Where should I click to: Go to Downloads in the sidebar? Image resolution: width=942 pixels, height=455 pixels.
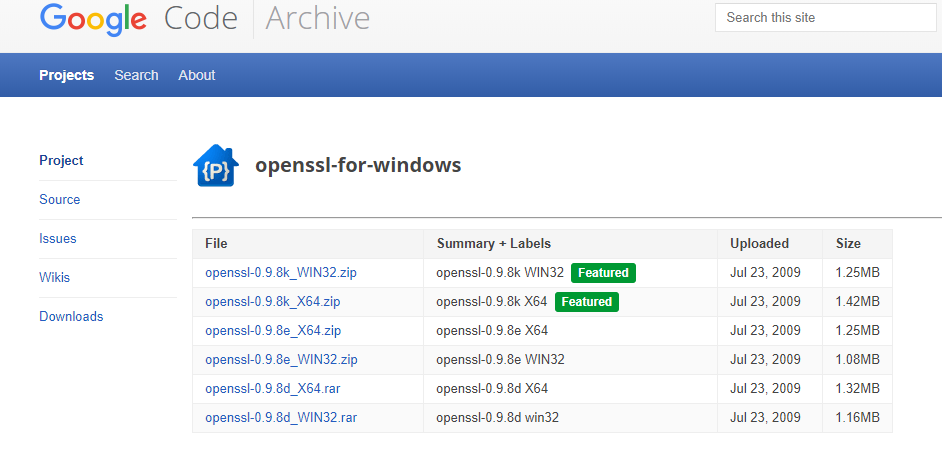click(x=71, y=316)
